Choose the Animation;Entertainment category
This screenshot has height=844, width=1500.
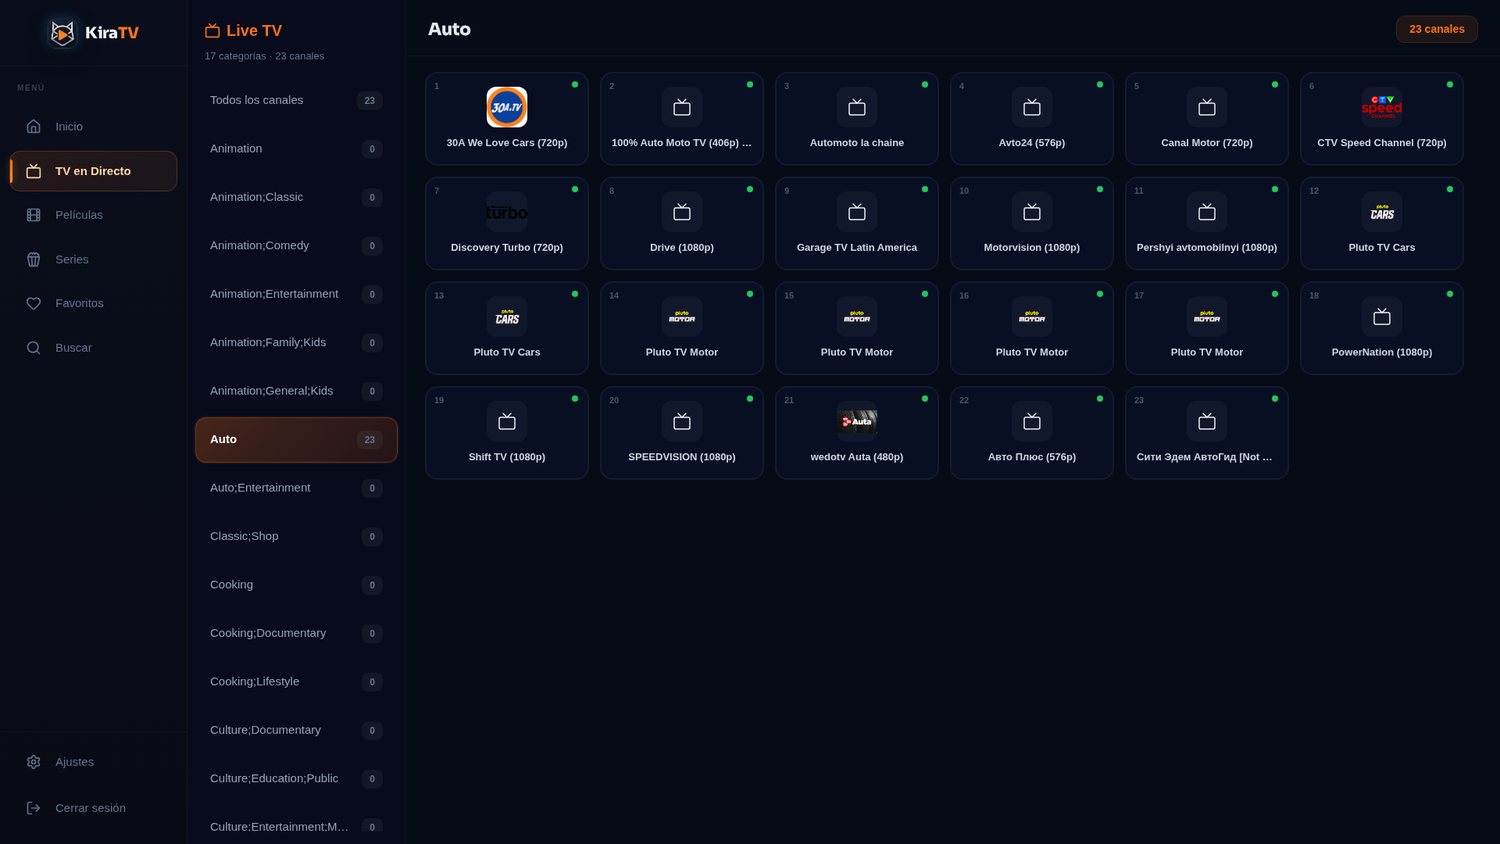click(296, 294)
